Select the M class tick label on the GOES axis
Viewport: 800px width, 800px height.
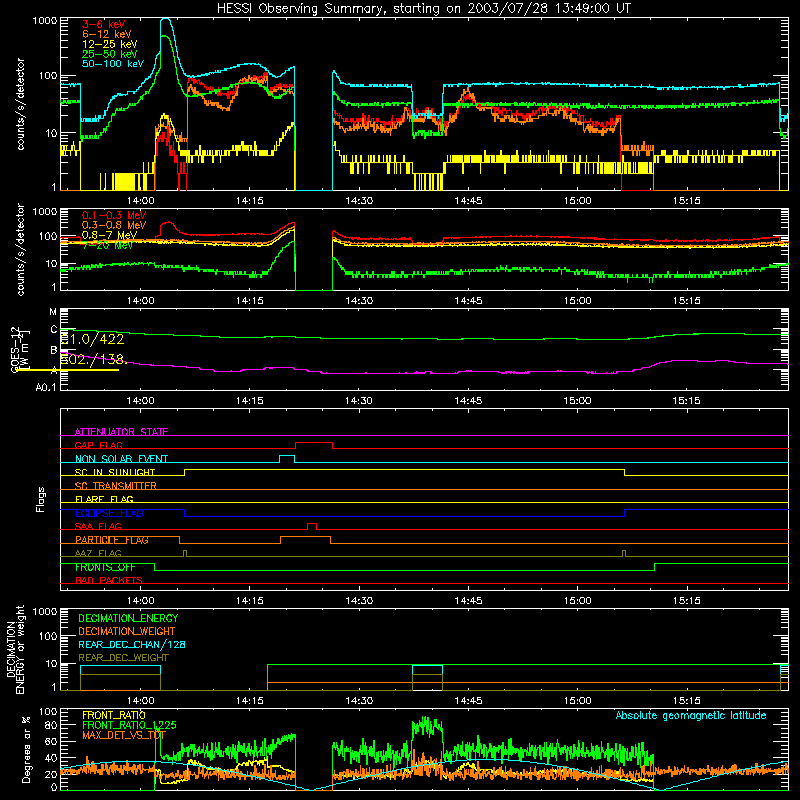click(x=53, y=312)
